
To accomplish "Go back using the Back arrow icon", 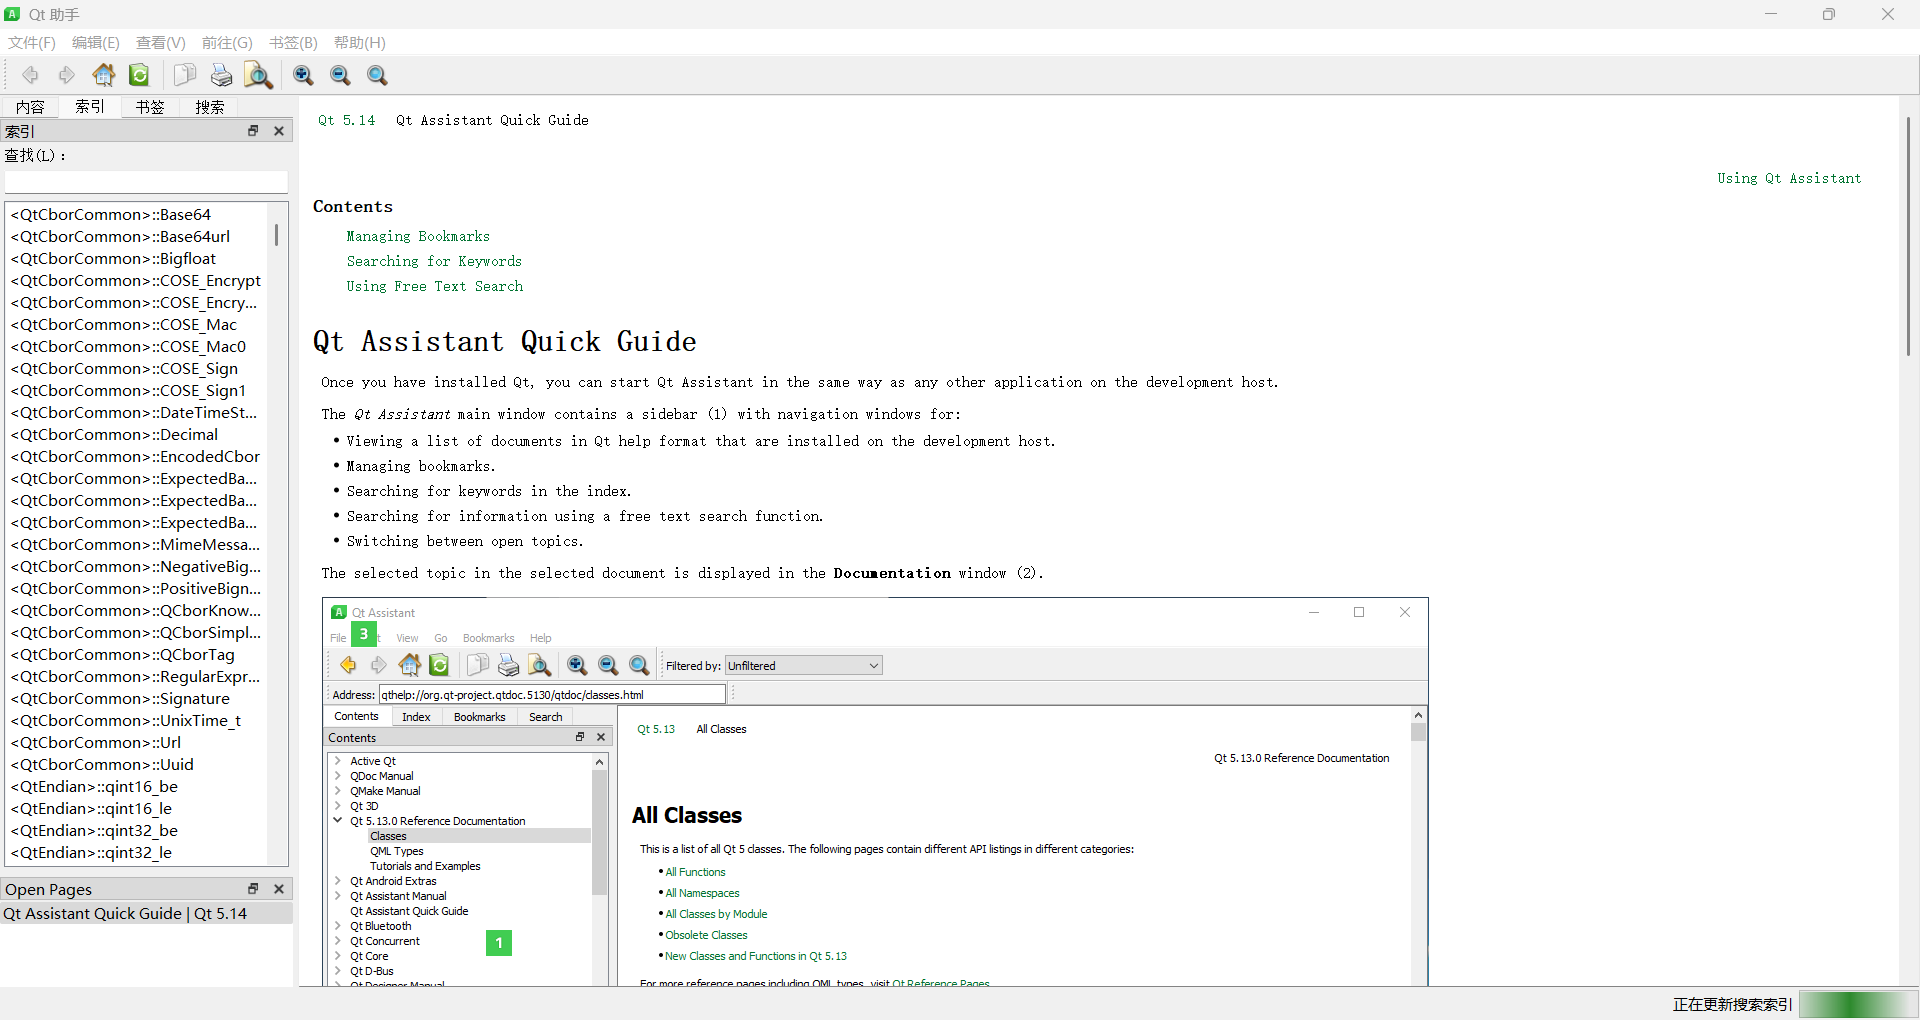I will tap(30, 75).
